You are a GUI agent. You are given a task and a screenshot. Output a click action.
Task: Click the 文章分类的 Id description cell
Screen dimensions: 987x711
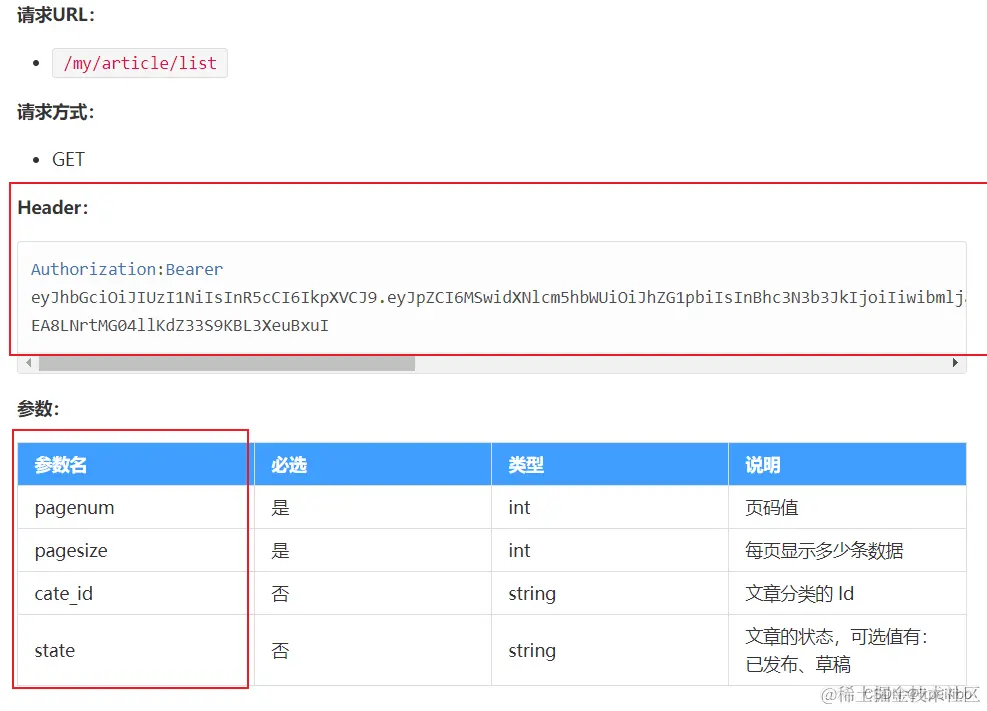click(x=847, y=593)
